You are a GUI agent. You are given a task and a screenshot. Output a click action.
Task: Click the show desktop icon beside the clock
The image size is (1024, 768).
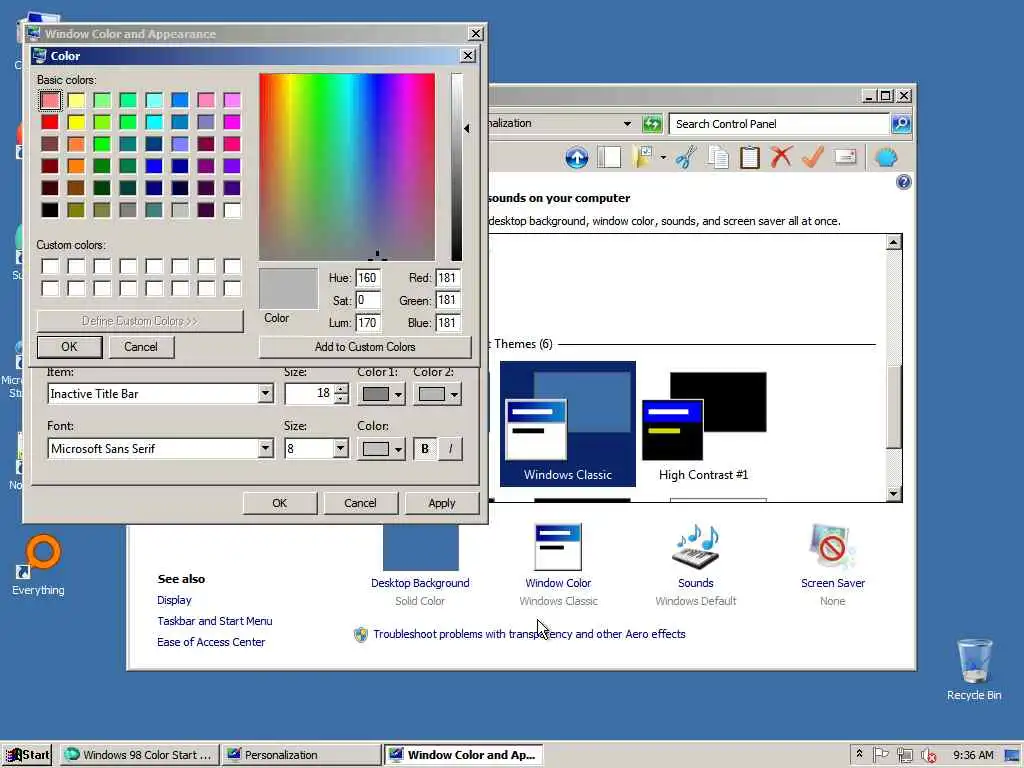click(1012, 755)
